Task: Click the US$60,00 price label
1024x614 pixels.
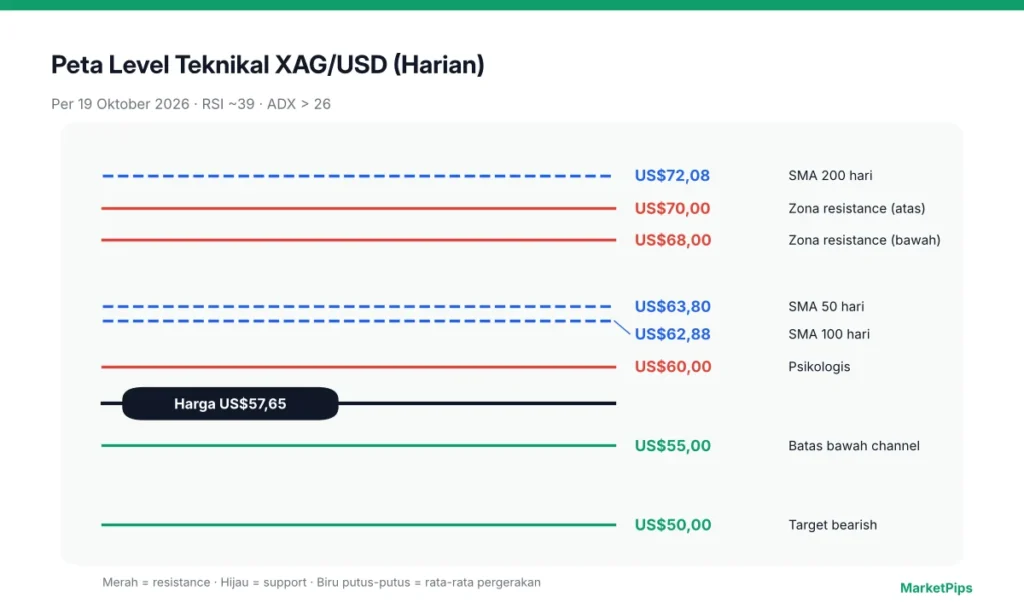Action: point(673,366)
